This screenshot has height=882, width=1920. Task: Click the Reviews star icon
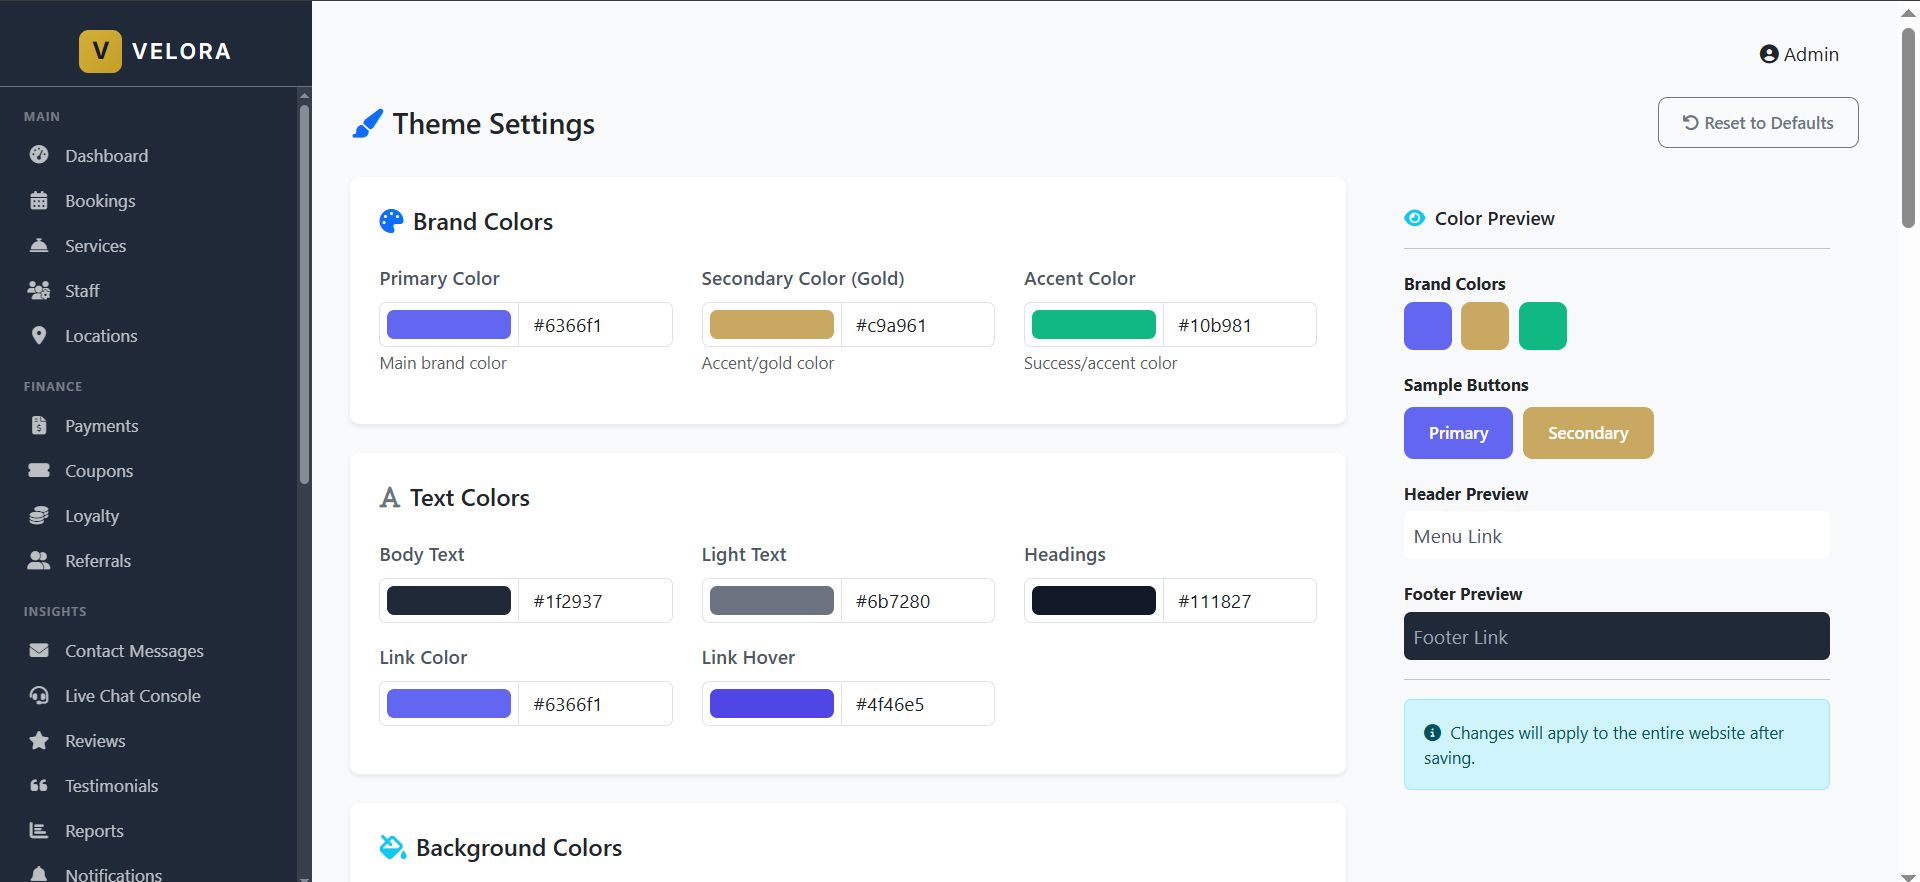39,741
